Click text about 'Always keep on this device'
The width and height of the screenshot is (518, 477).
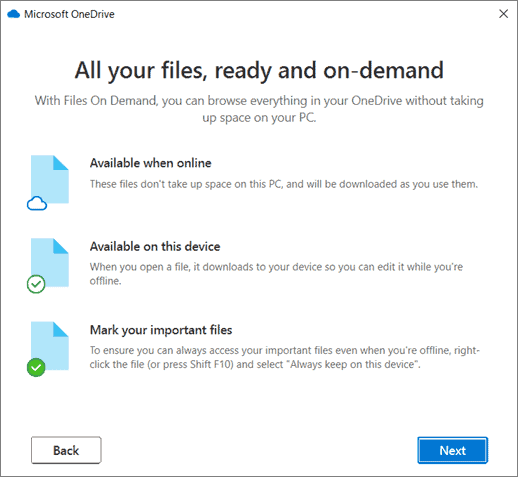284,357
